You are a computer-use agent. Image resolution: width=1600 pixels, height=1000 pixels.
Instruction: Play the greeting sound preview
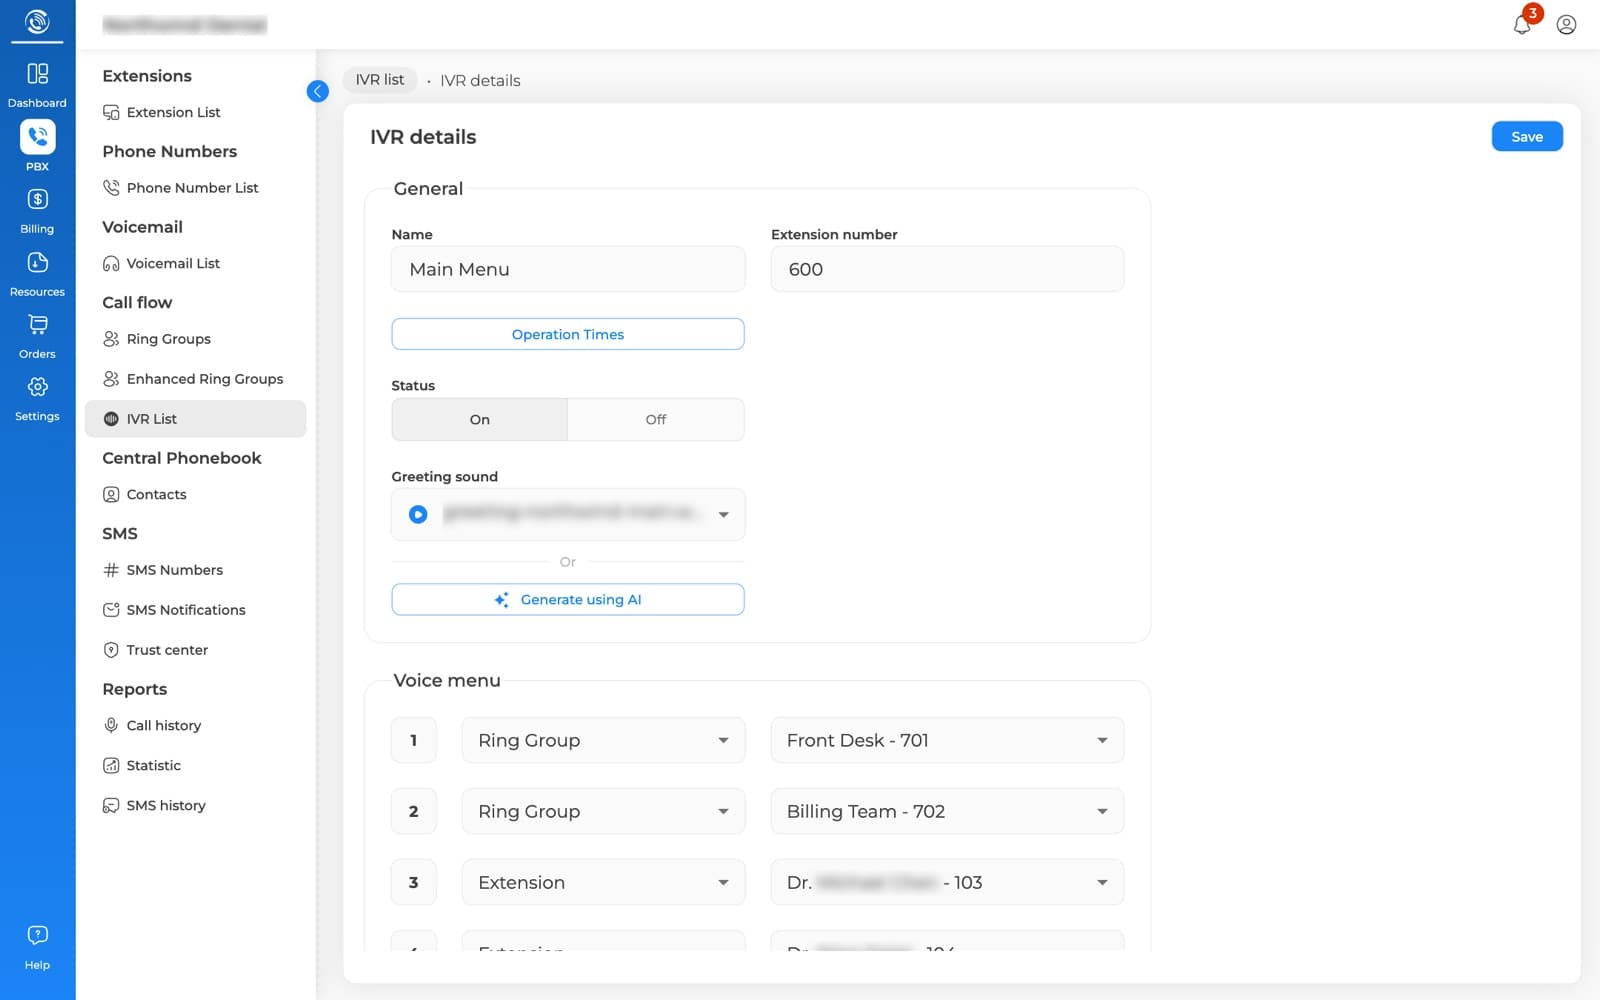point(418,514)
